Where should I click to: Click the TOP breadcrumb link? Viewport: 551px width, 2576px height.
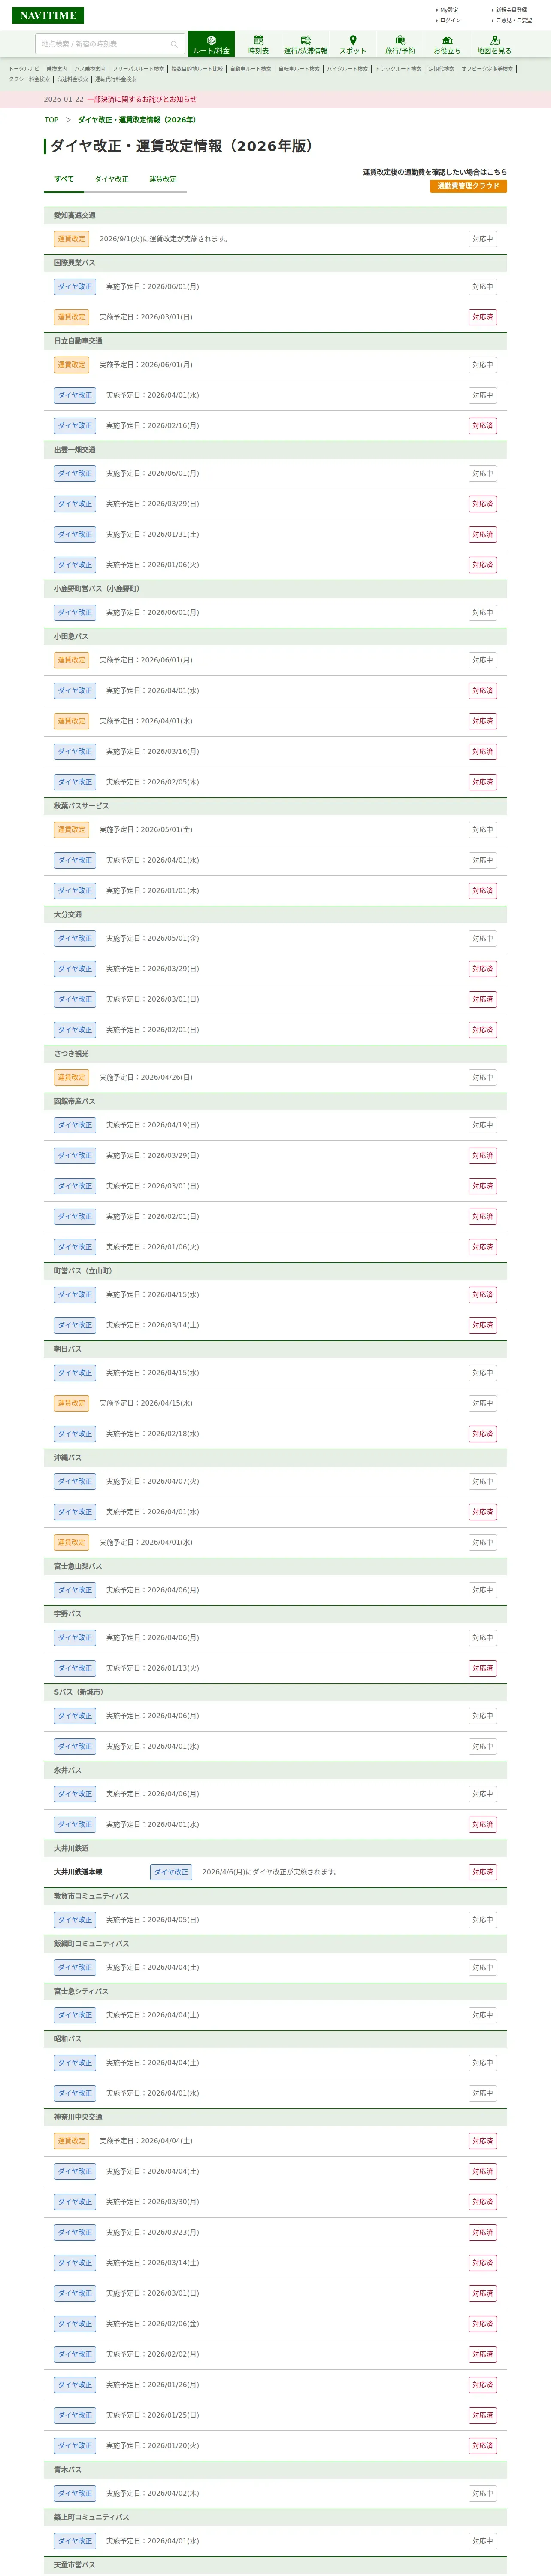51,120
